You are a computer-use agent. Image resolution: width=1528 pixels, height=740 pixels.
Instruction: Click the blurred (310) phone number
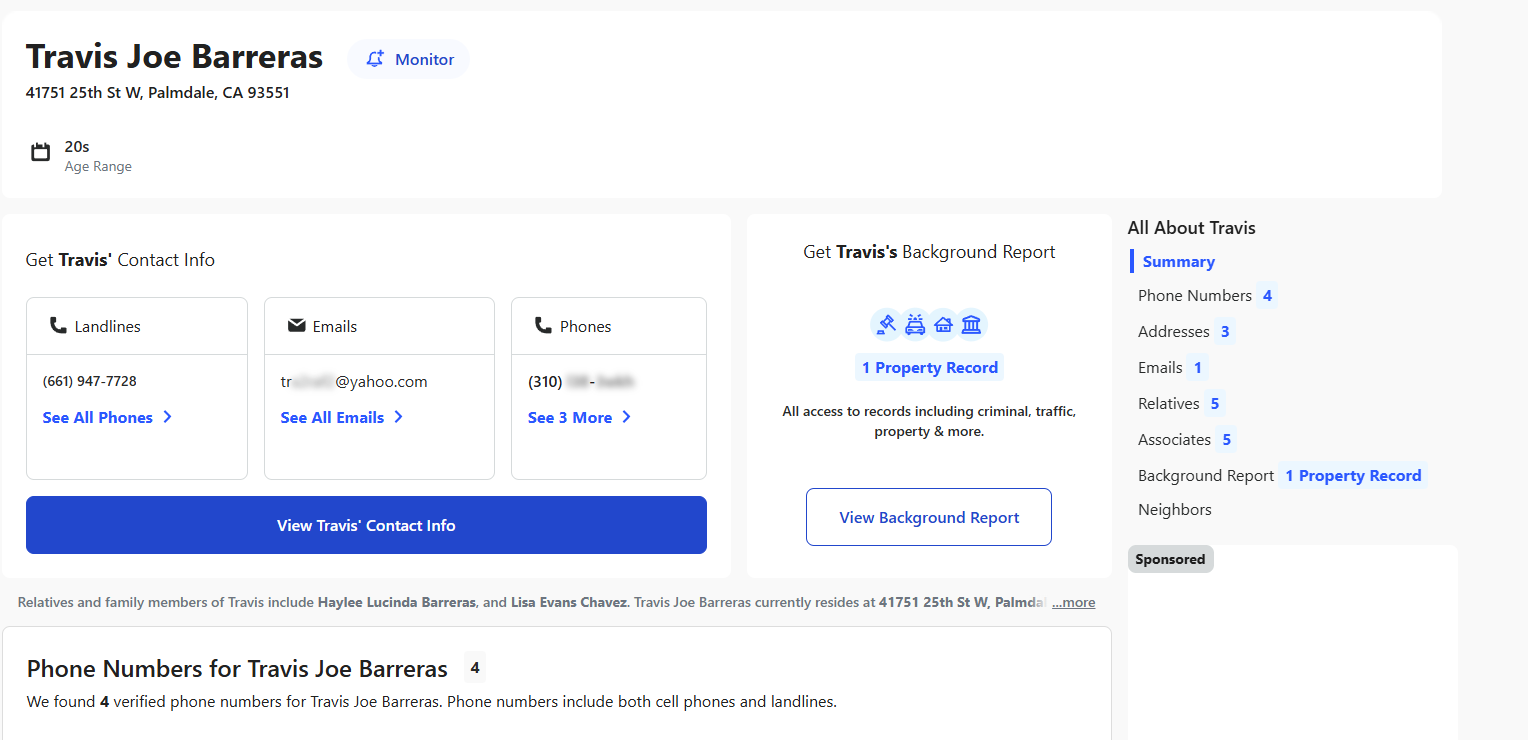tap(582, 381)
